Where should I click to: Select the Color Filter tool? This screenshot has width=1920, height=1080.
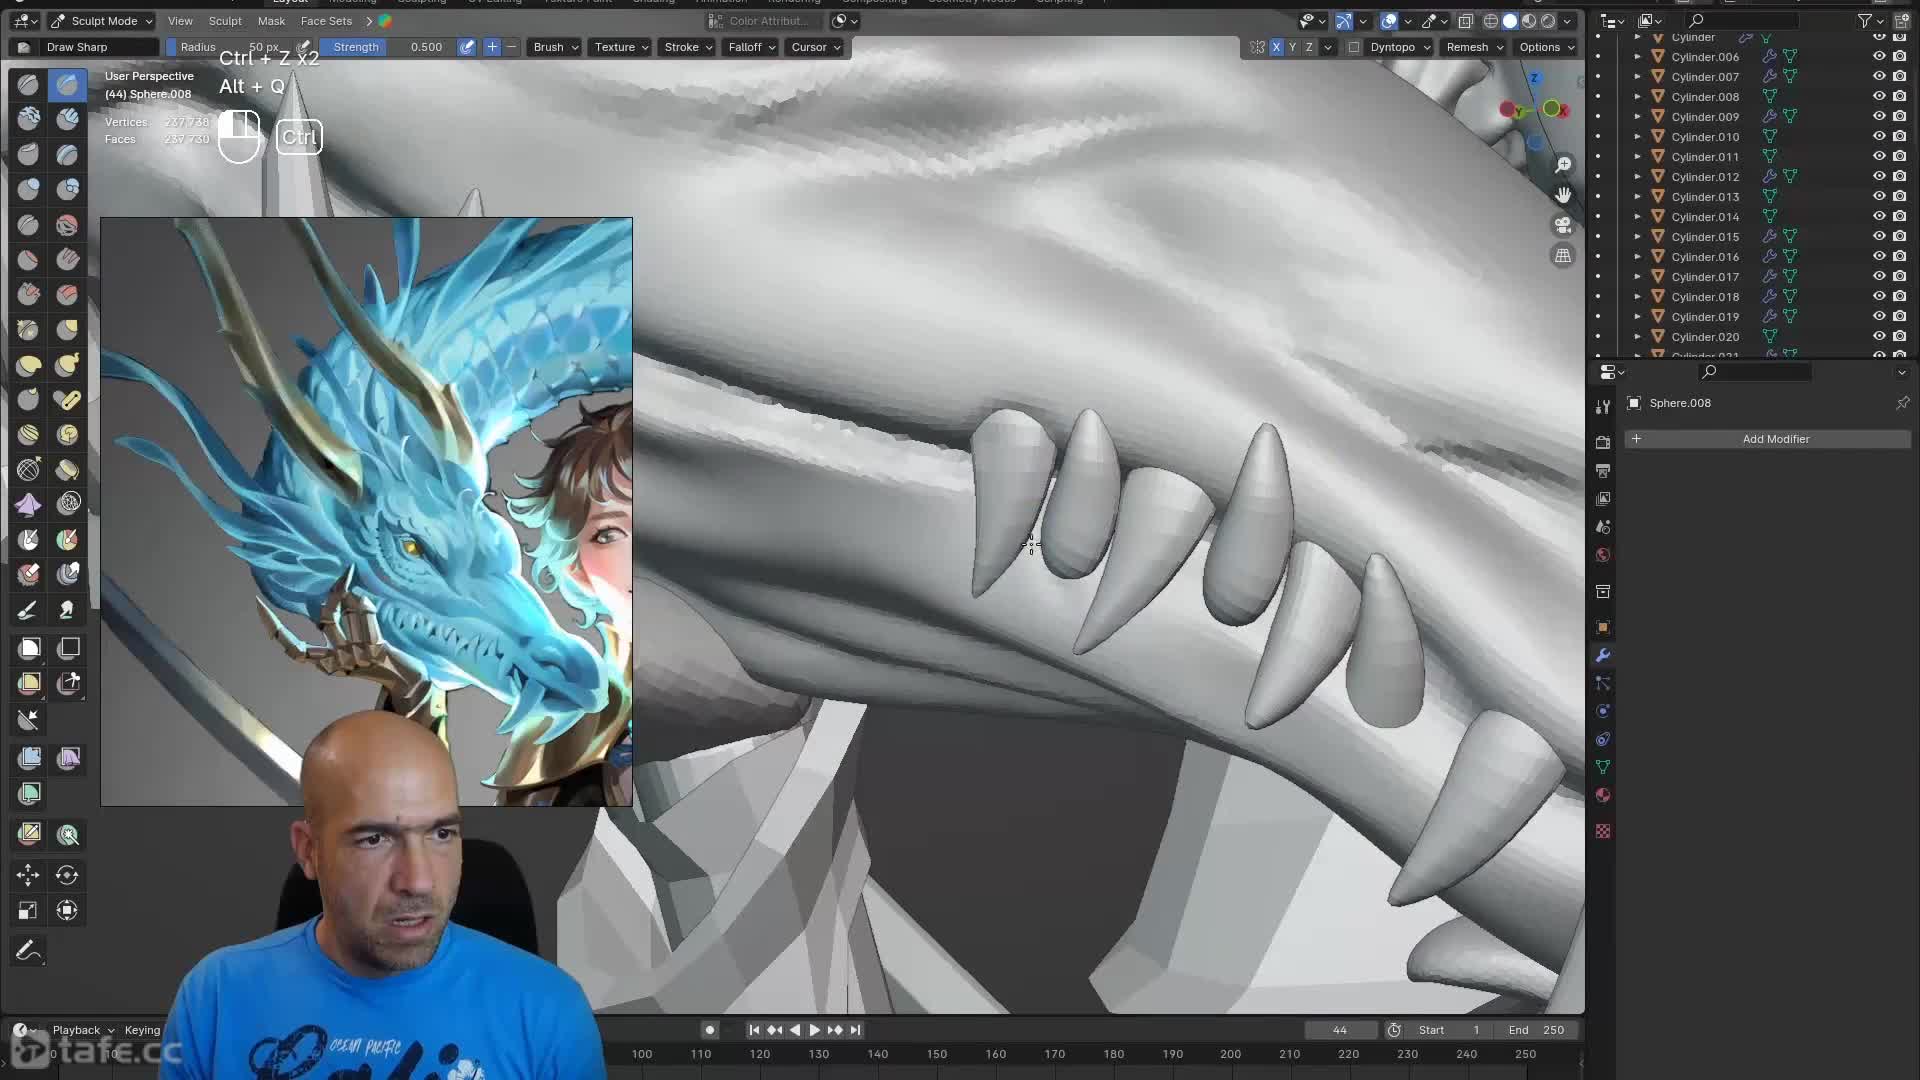tap(28, 794)
